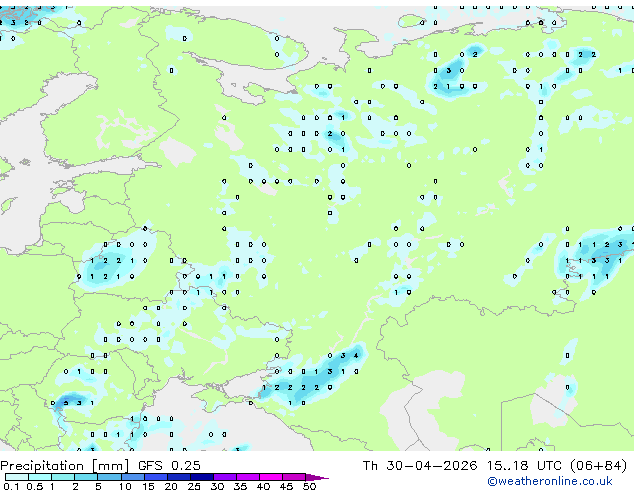Click the '25' legend label
This screenshot has width=634, height=490.
(194, 486)
